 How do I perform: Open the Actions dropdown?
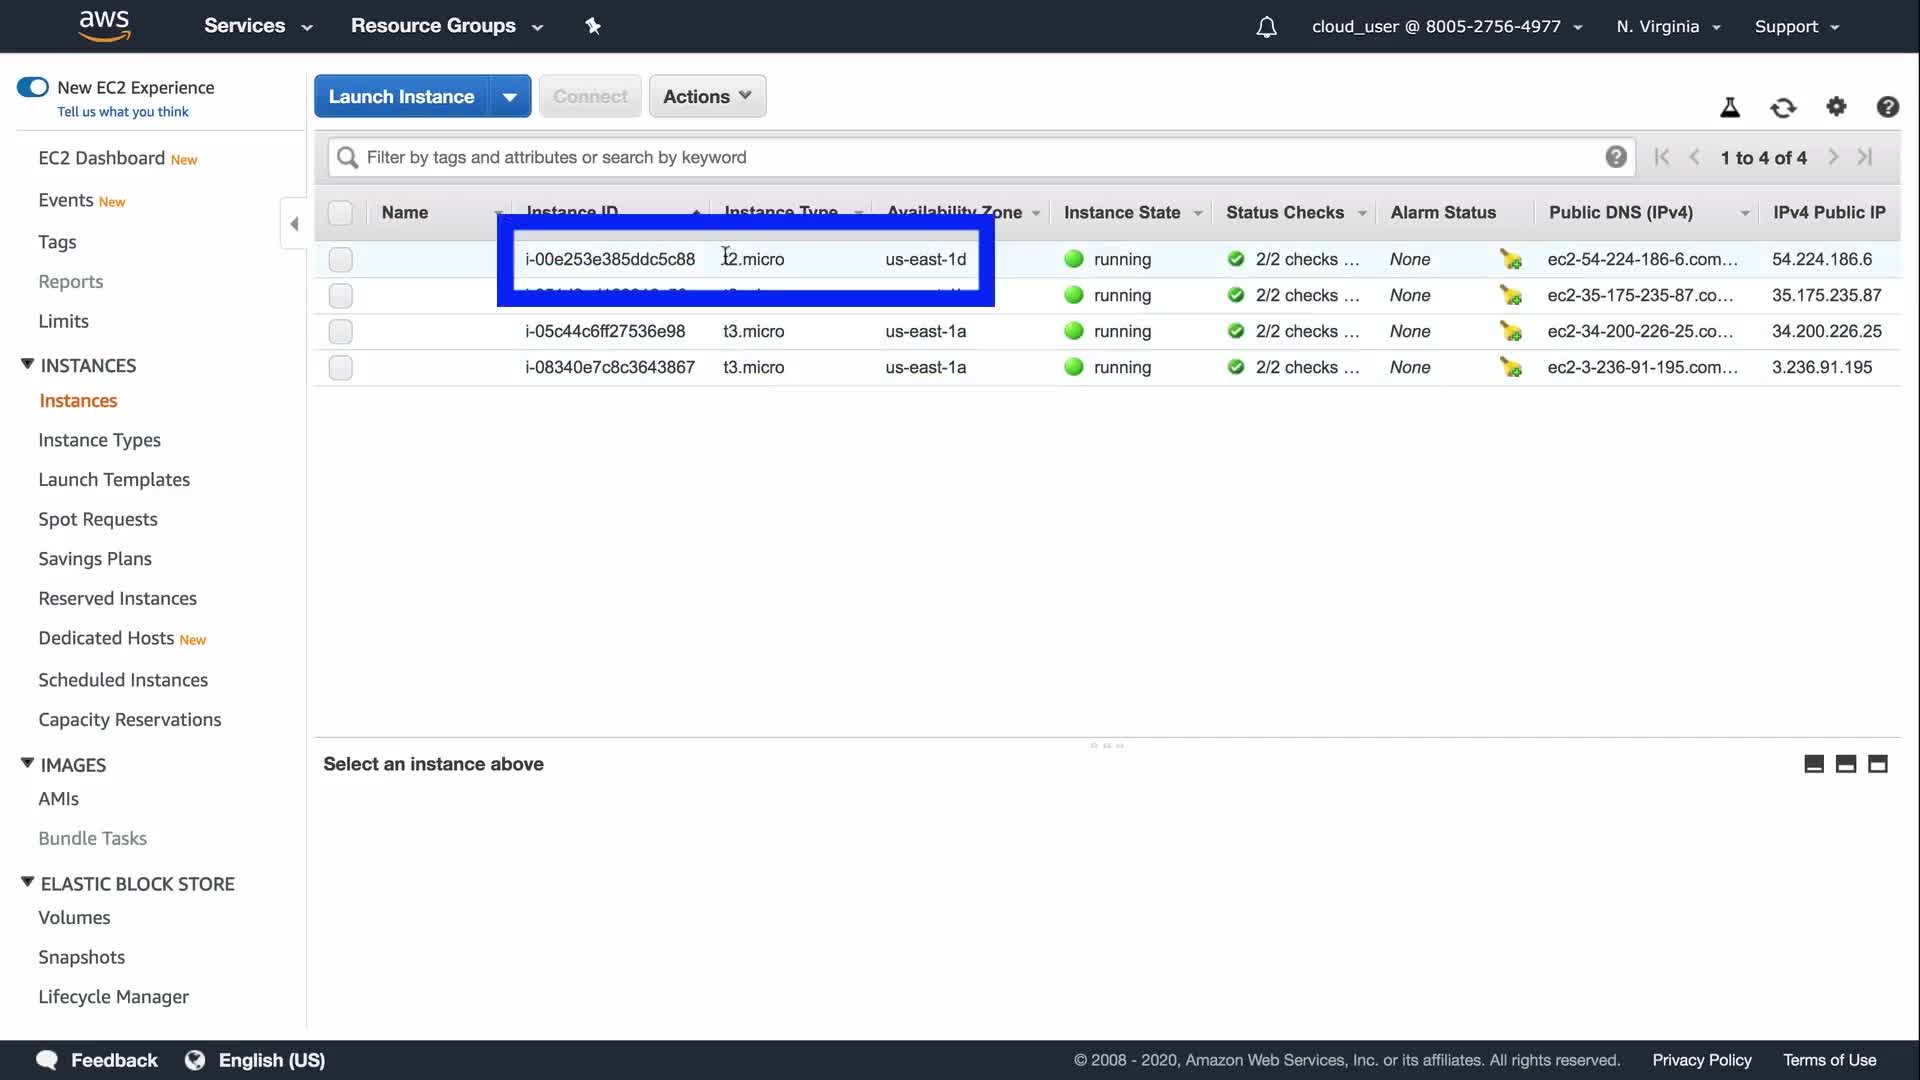pos(707,97)
